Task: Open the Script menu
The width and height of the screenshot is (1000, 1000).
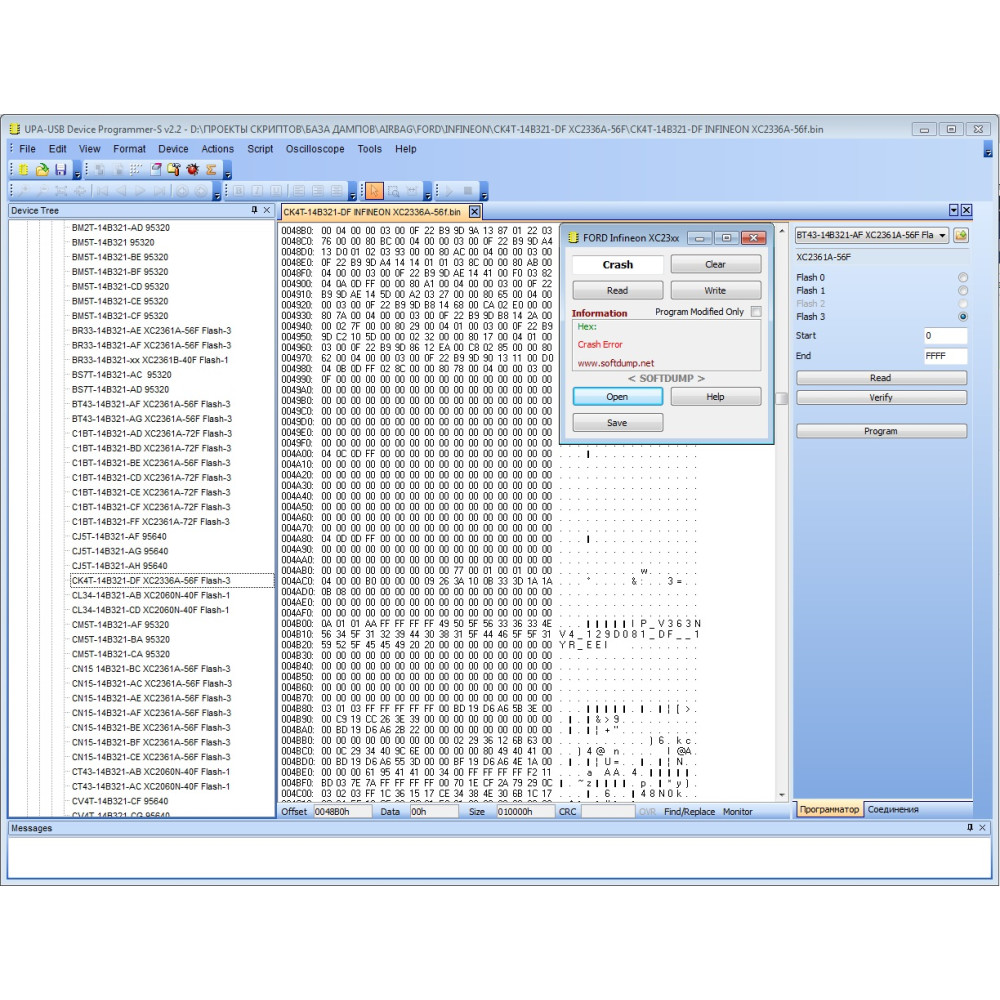Action: click(x=260, y=149)
